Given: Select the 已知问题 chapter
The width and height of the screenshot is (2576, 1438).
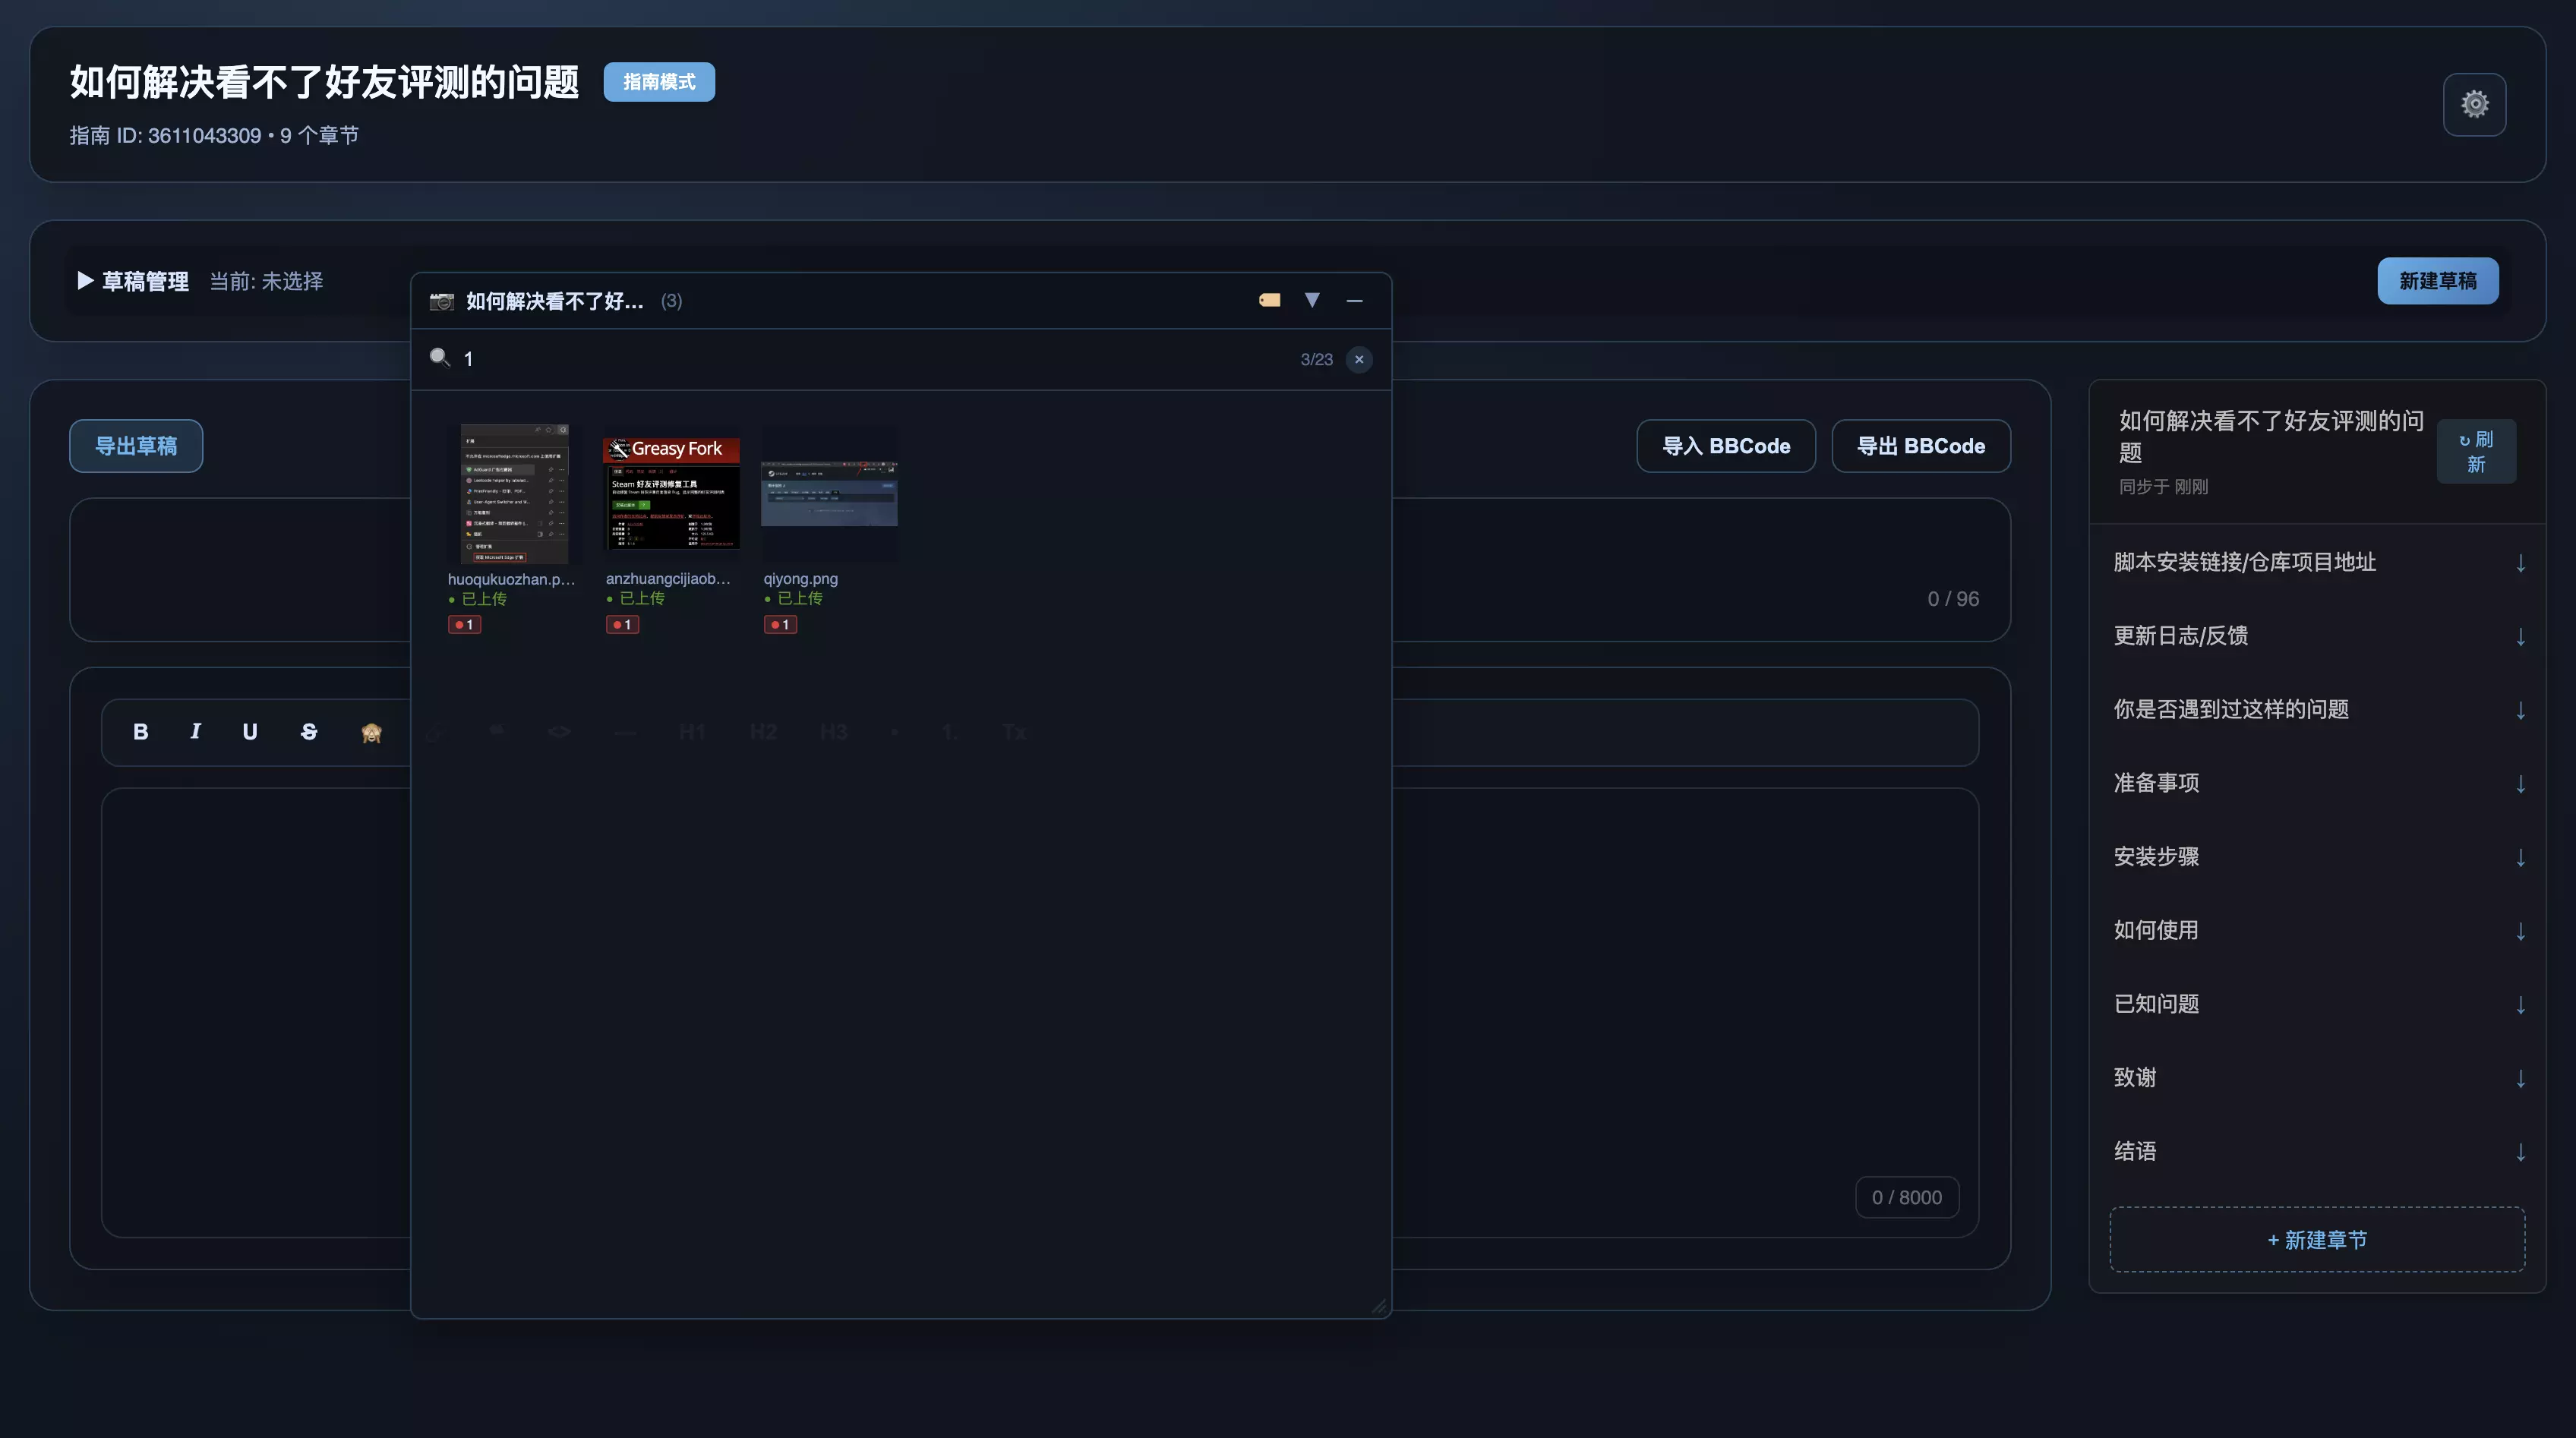Looking at the screenshot, I should coord(2157,1003).
